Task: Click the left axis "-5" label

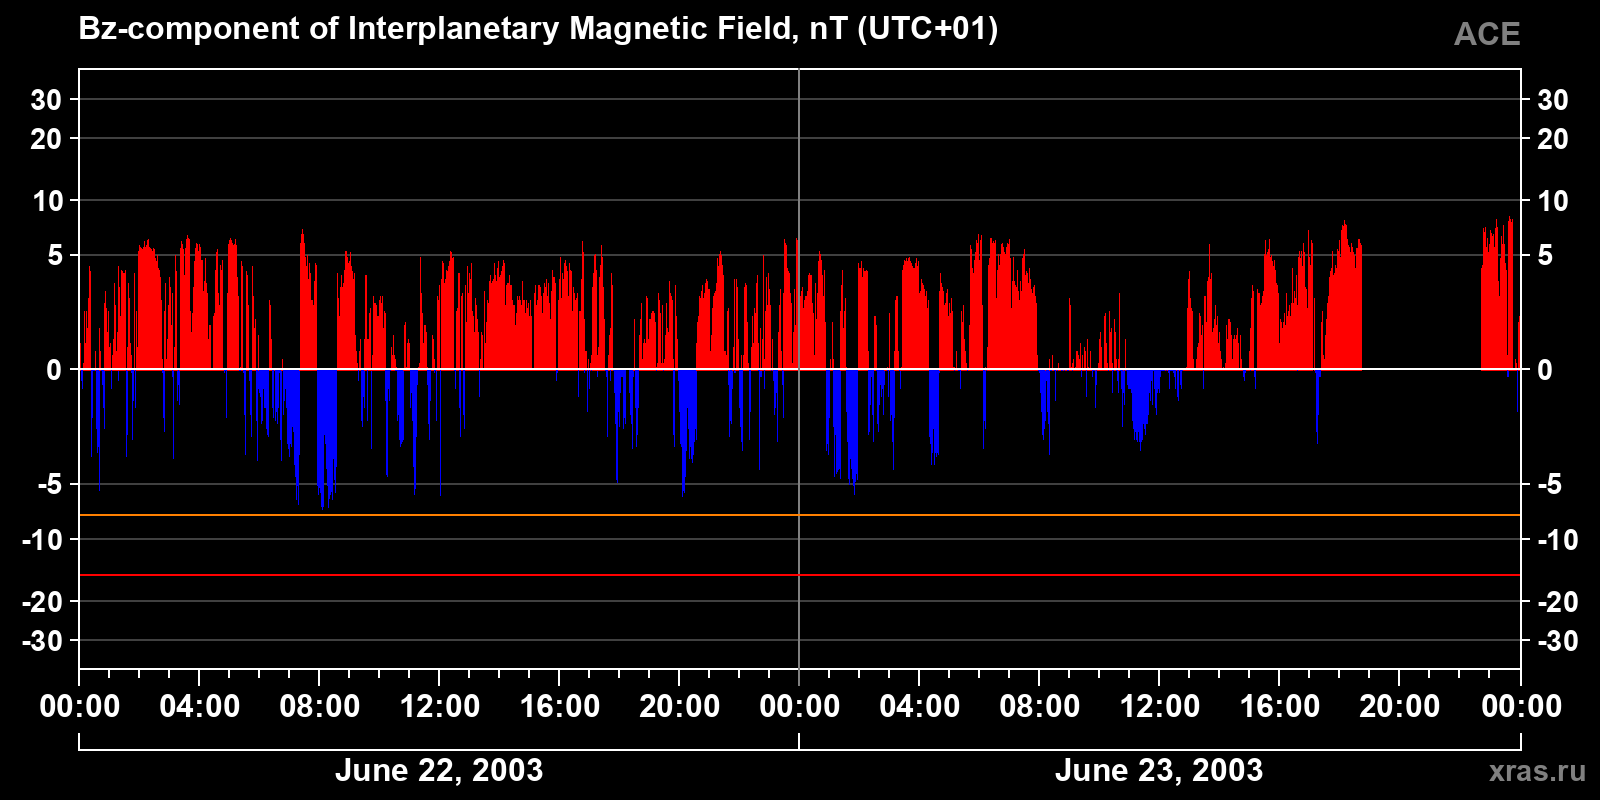Action: pyautogui.click(x=50, y=485)
